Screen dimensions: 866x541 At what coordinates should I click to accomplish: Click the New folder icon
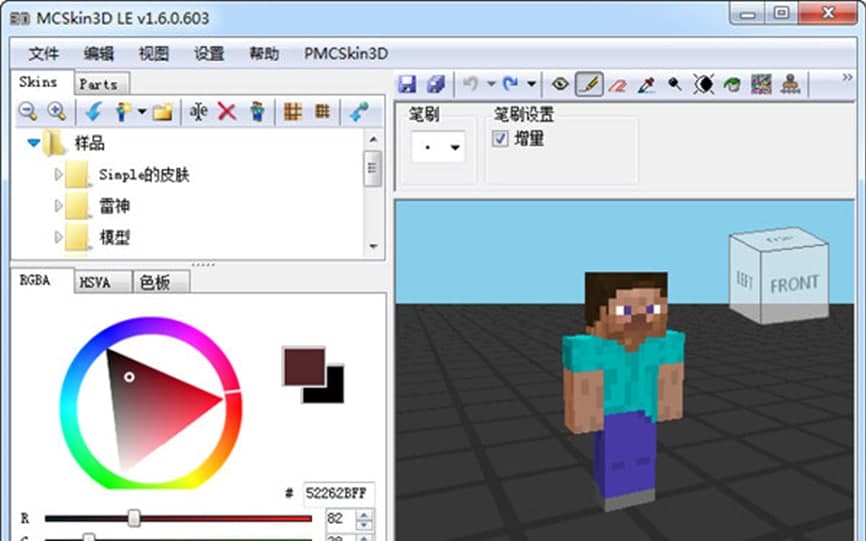[162, 112]
